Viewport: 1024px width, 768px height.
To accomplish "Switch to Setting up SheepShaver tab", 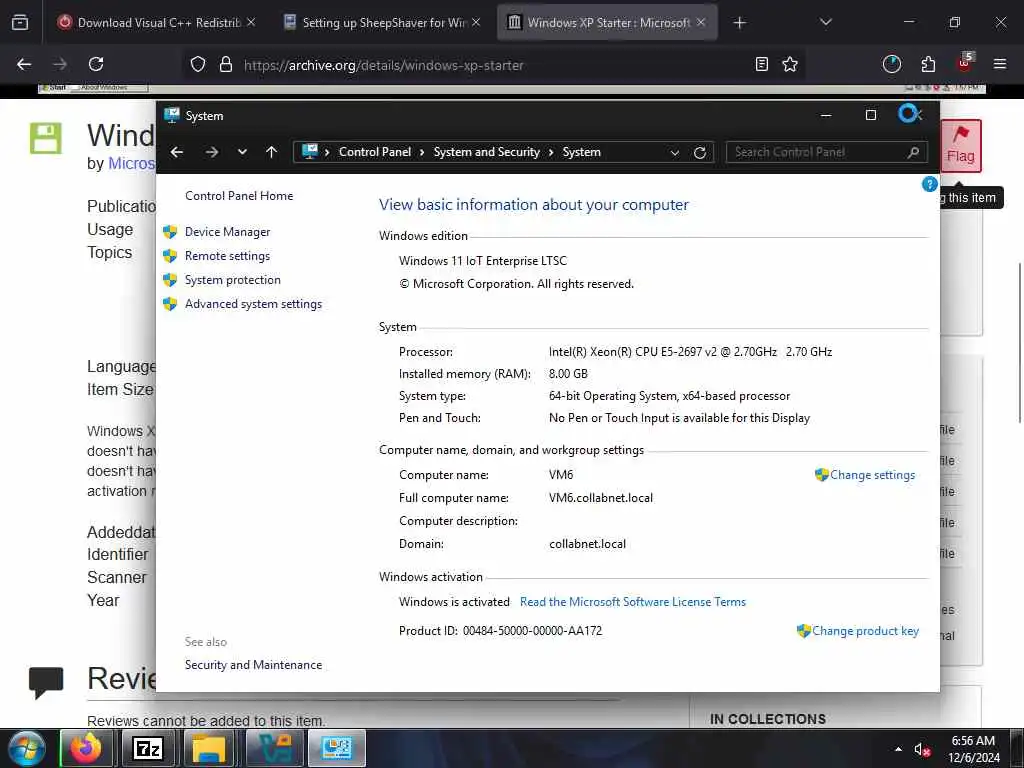I will [x=384, y=23].
